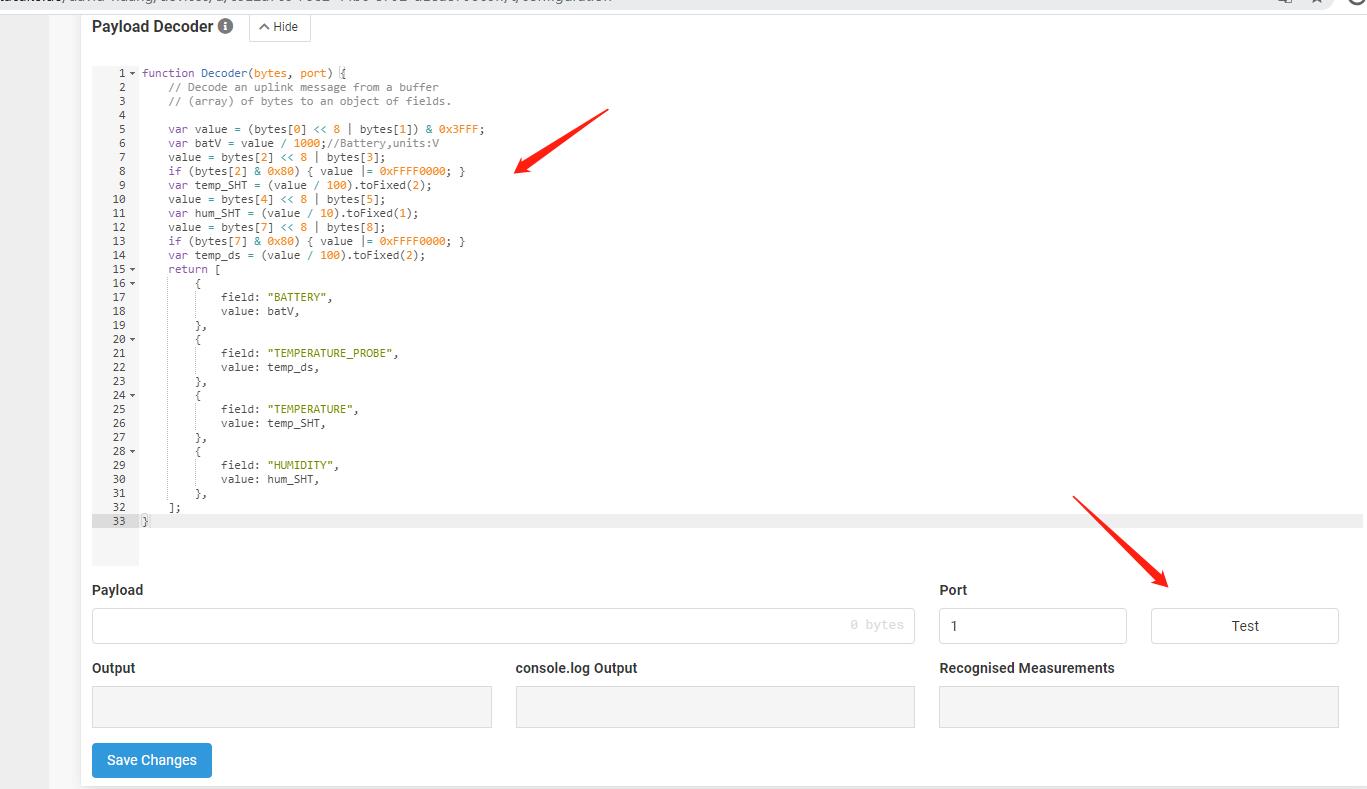Click the Port input field
This screenshot has width=1367, height=789.
[1033, 626]
